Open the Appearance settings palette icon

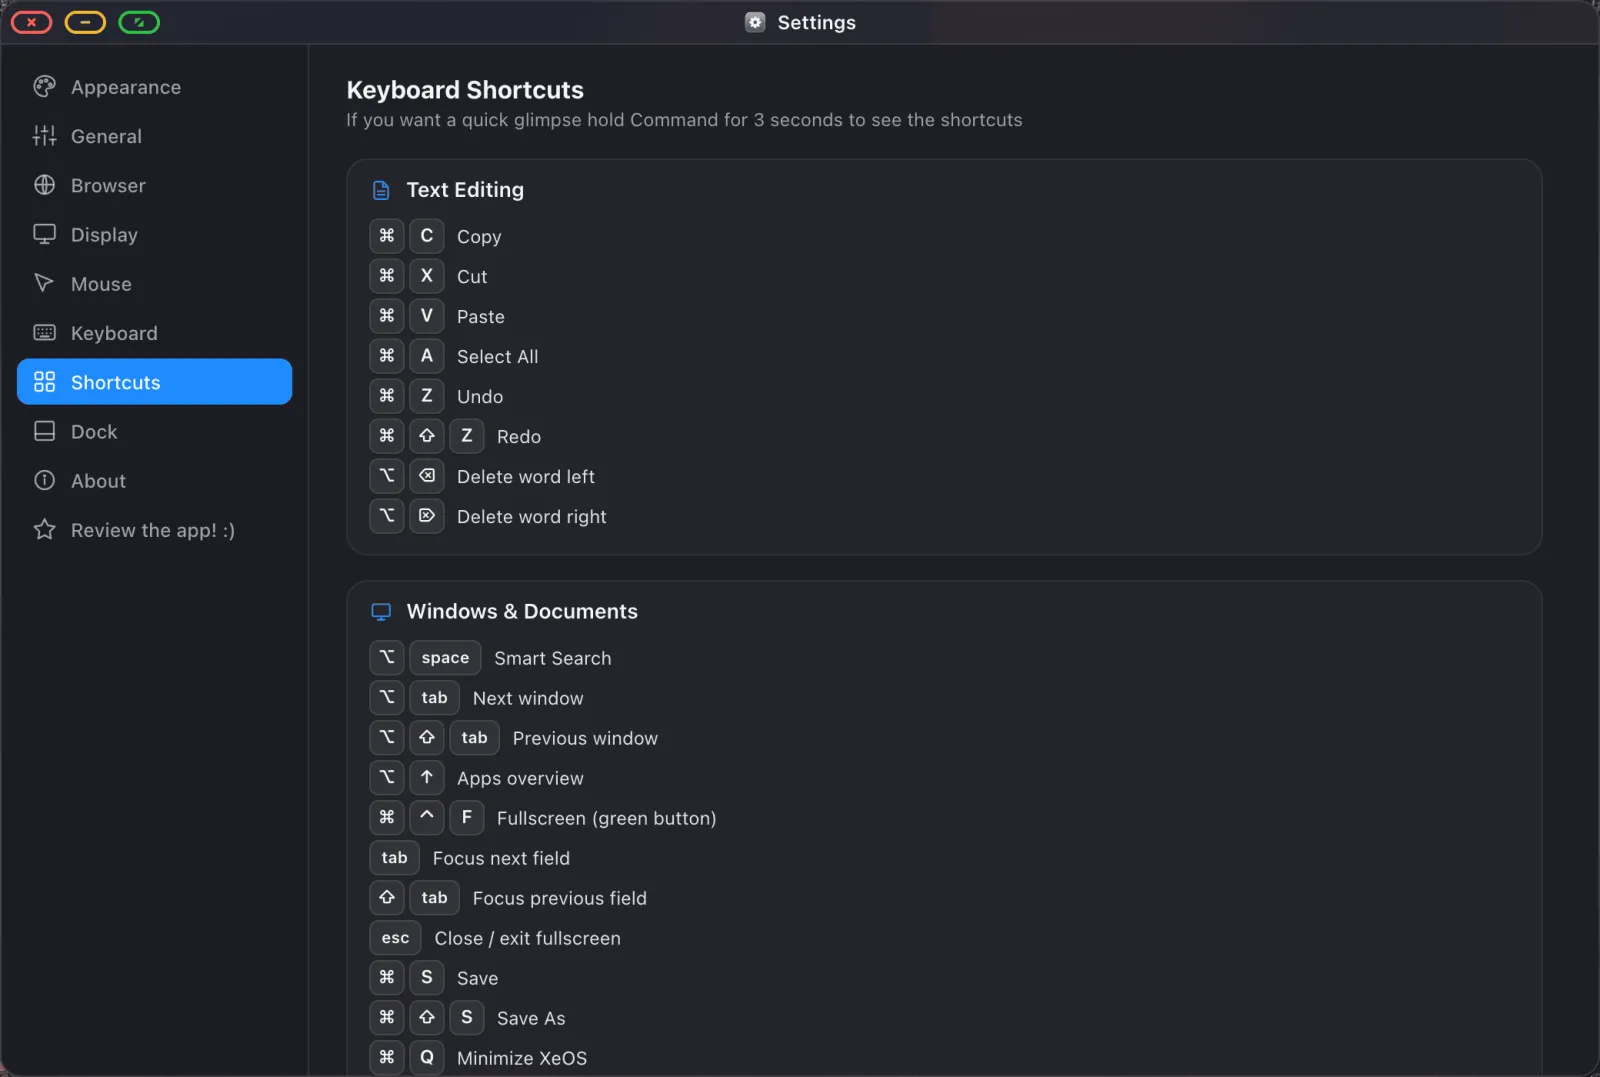[44, 87]
